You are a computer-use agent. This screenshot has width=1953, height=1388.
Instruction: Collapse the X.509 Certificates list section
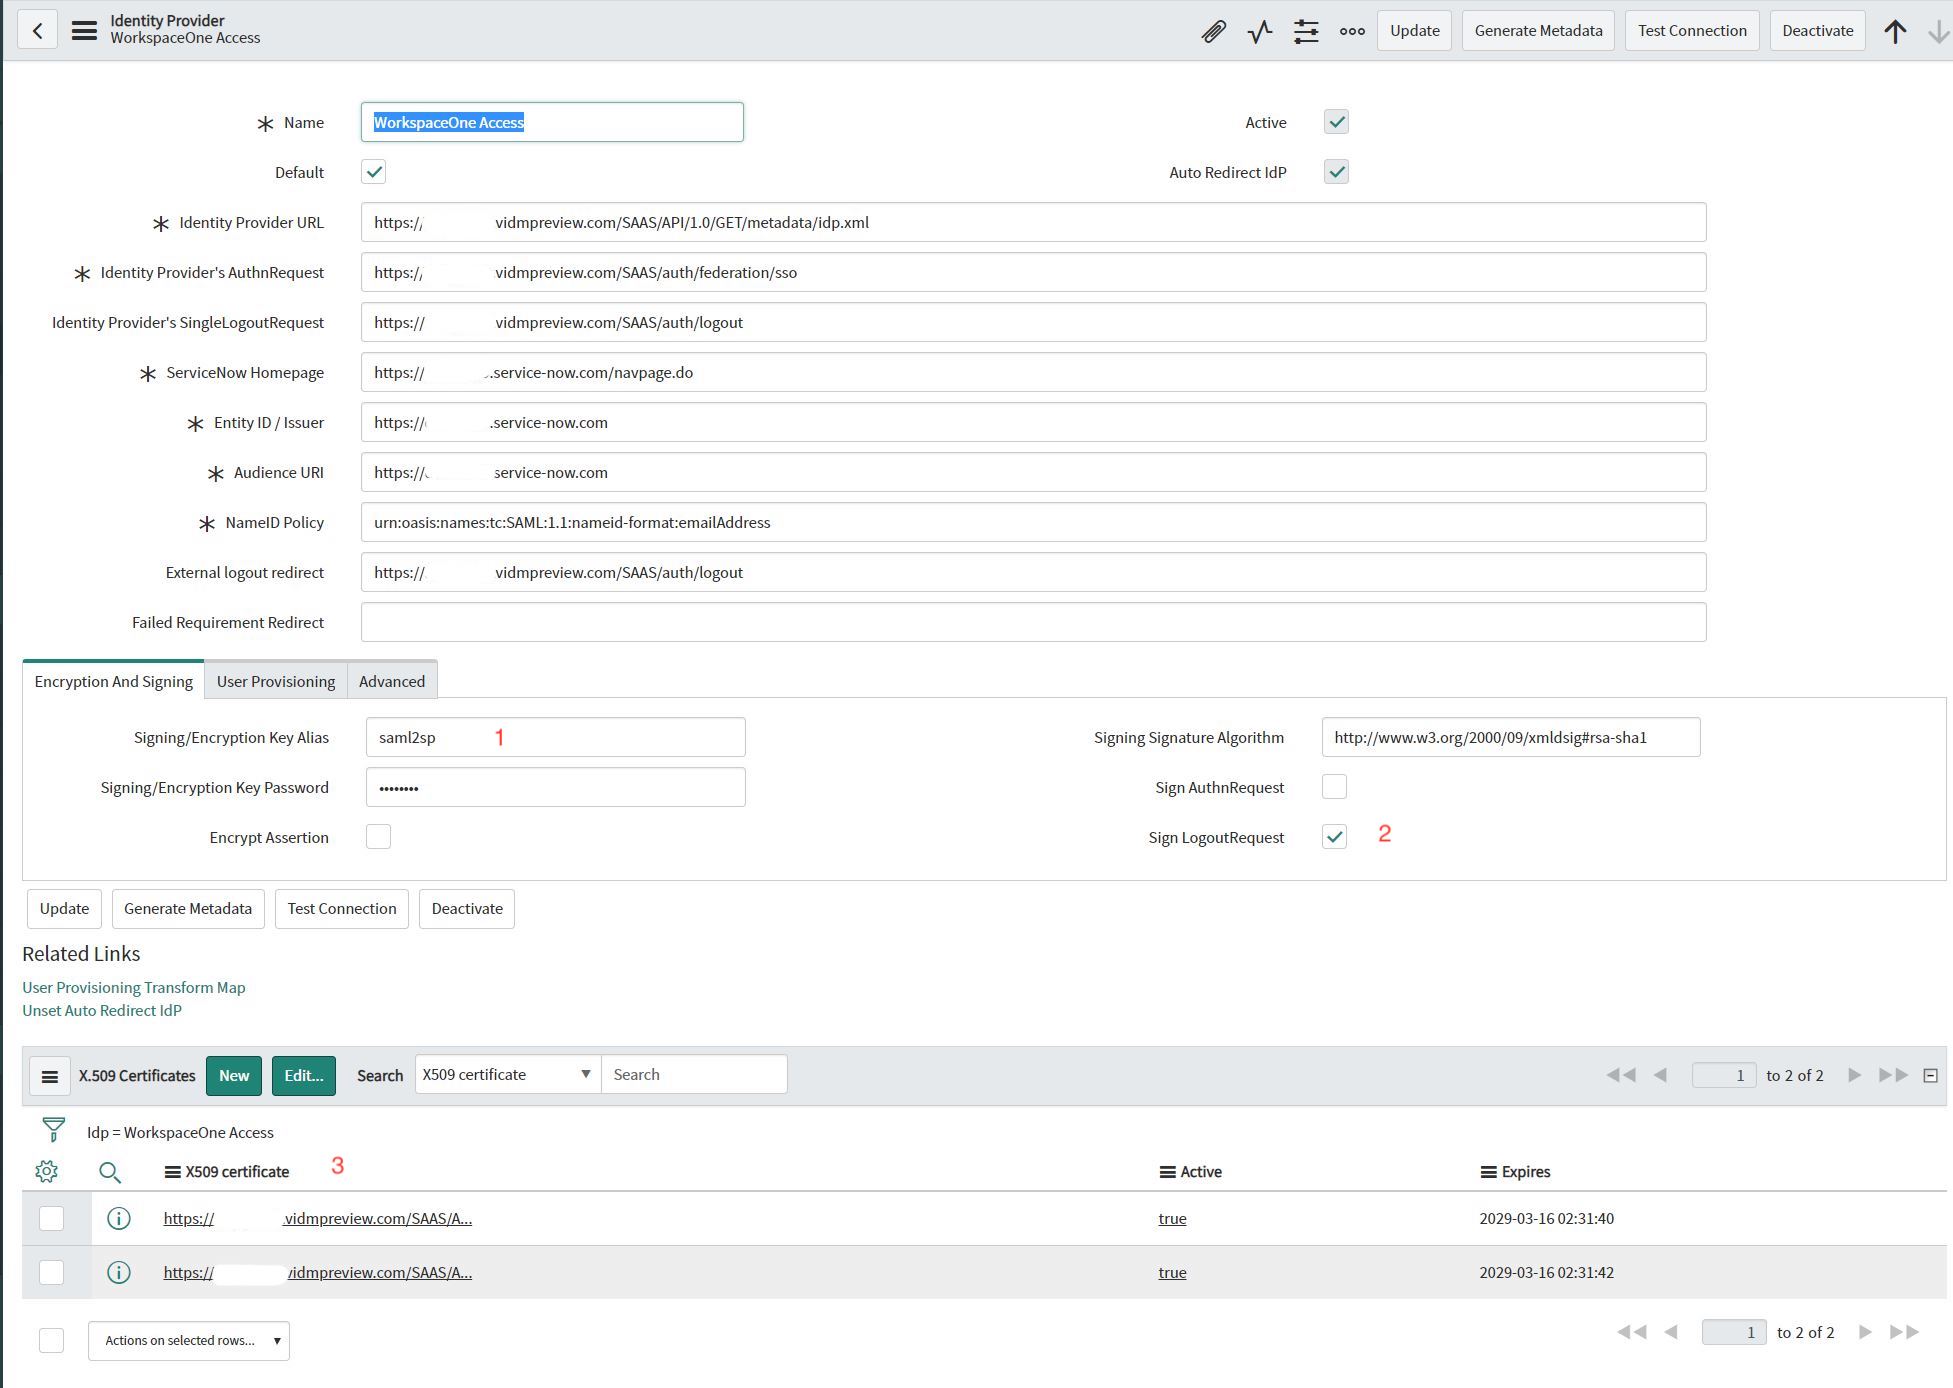(x=1930, y=1075)
